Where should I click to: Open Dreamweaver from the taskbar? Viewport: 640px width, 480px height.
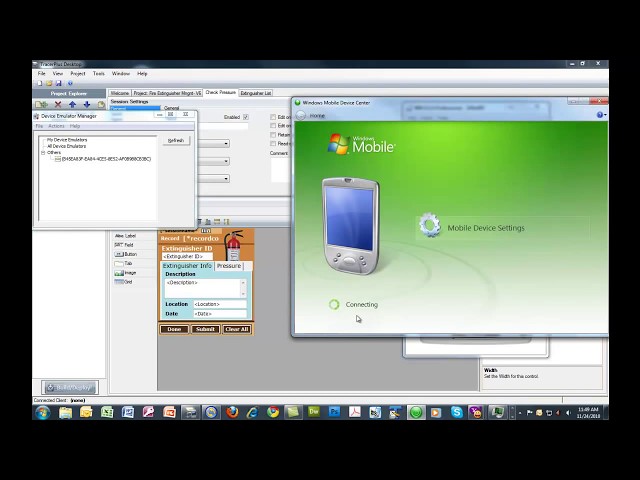tap(313, 412)
